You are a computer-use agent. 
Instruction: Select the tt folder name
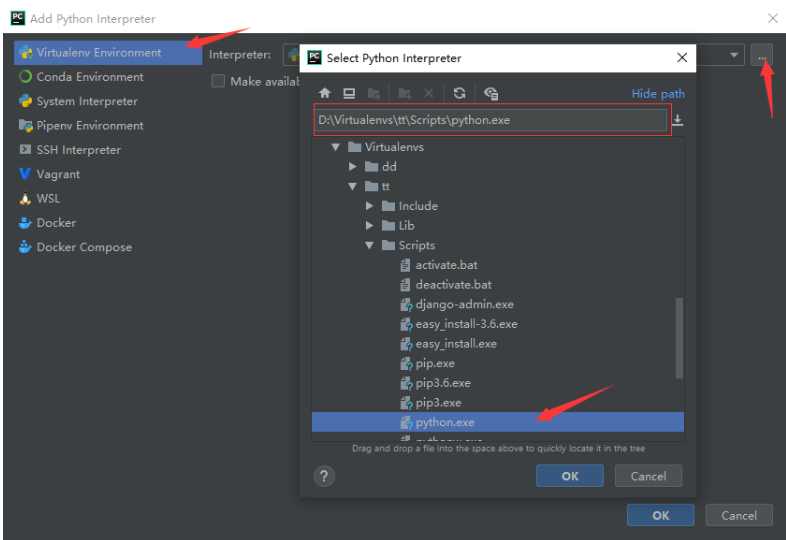click(x=385, y=187)
